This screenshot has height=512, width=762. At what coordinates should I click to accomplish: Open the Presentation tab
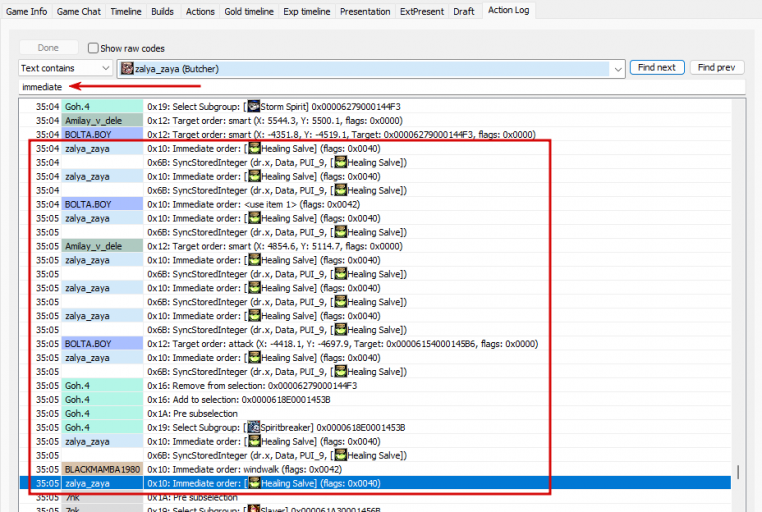click(x=365, y=11)
